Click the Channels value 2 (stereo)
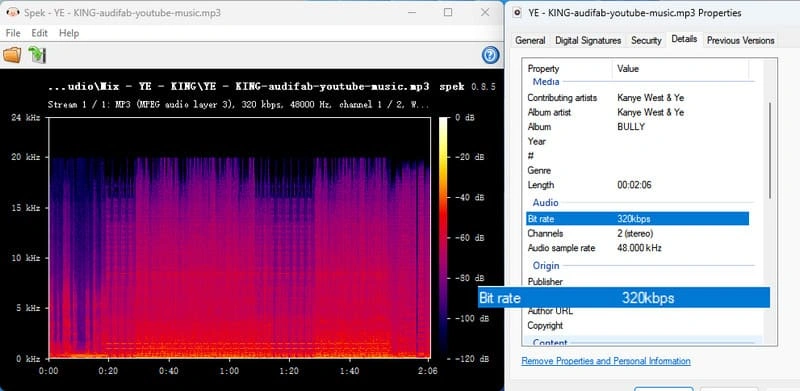 [x=635, y=234]
